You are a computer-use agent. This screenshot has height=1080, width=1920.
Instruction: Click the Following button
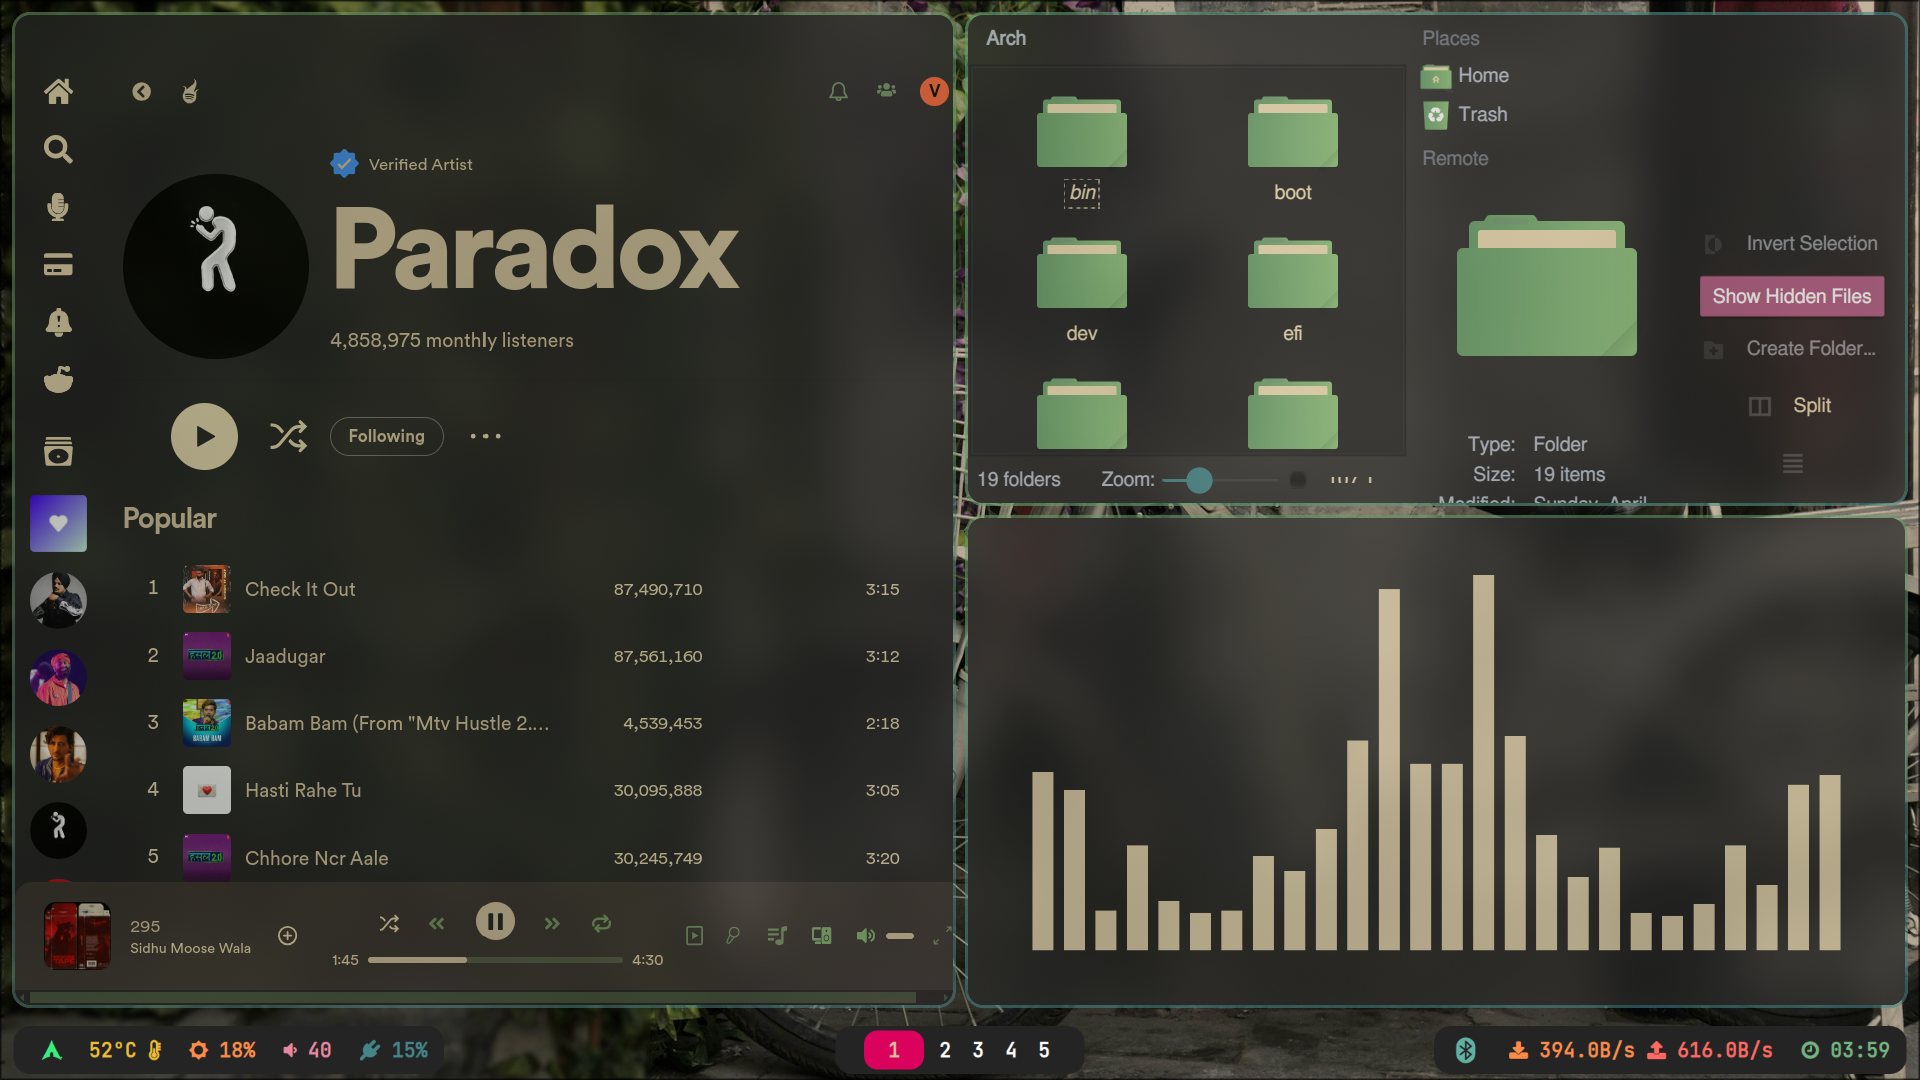click(386, 436)
